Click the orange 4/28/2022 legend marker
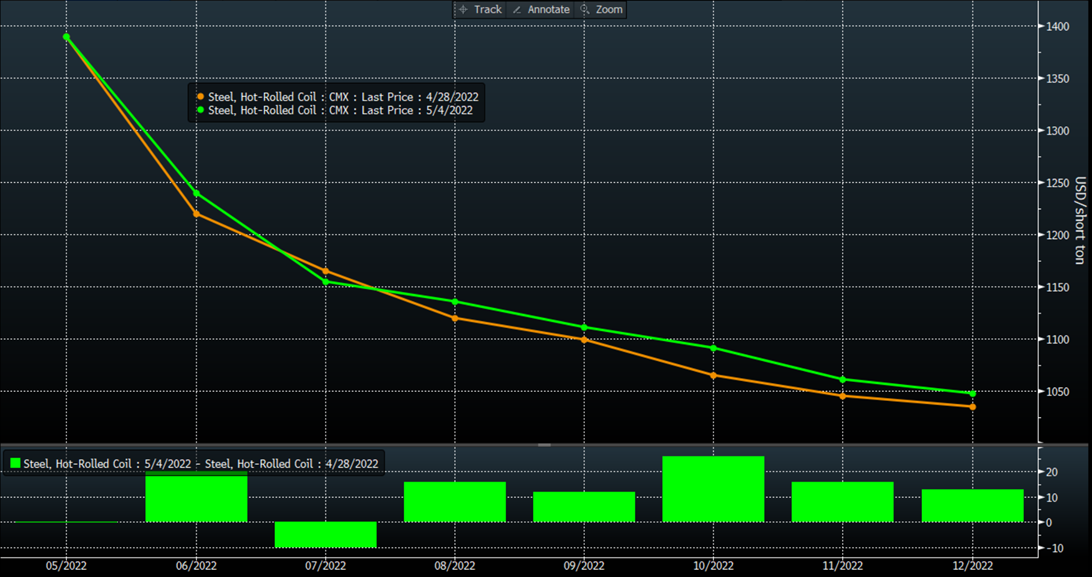 200,97
